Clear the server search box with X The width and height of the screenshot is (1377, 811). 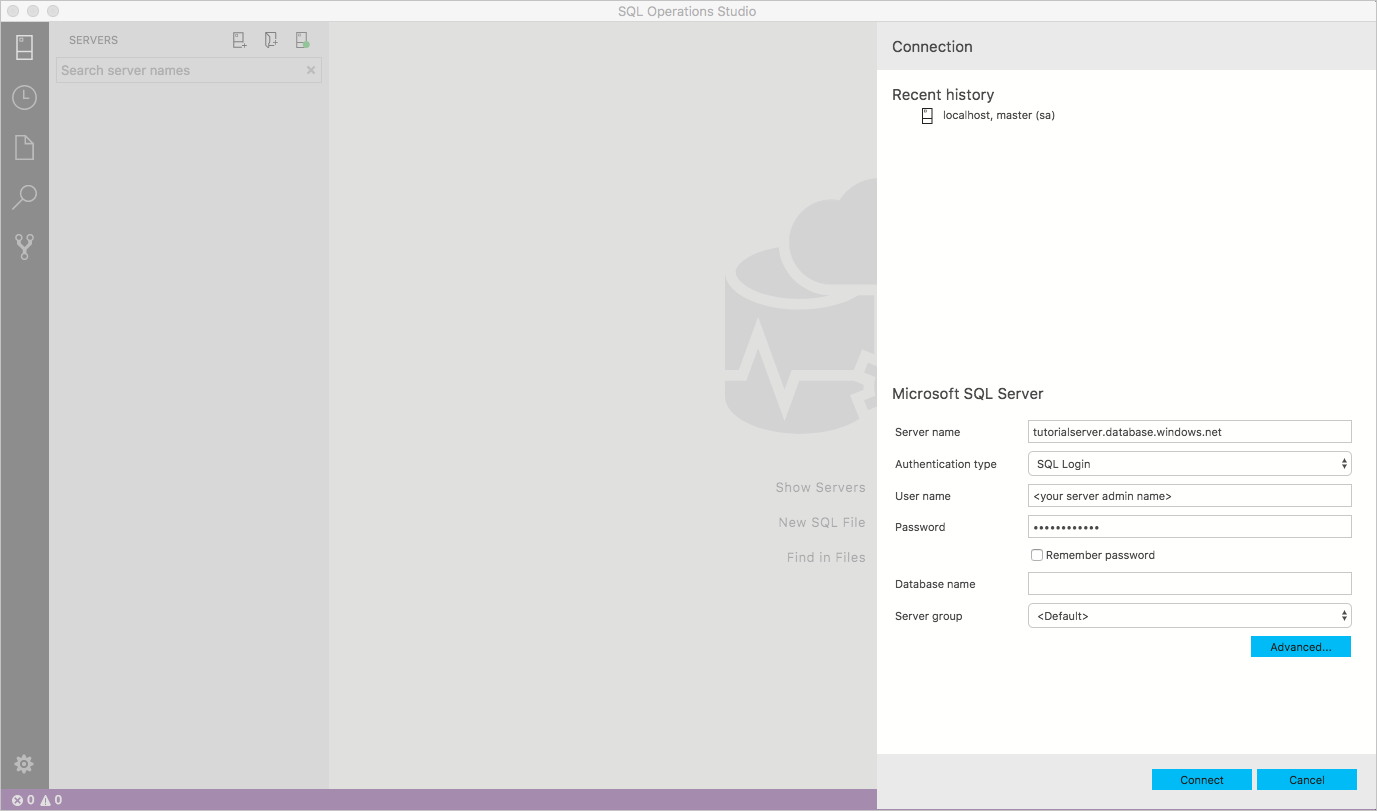(311, 70)
